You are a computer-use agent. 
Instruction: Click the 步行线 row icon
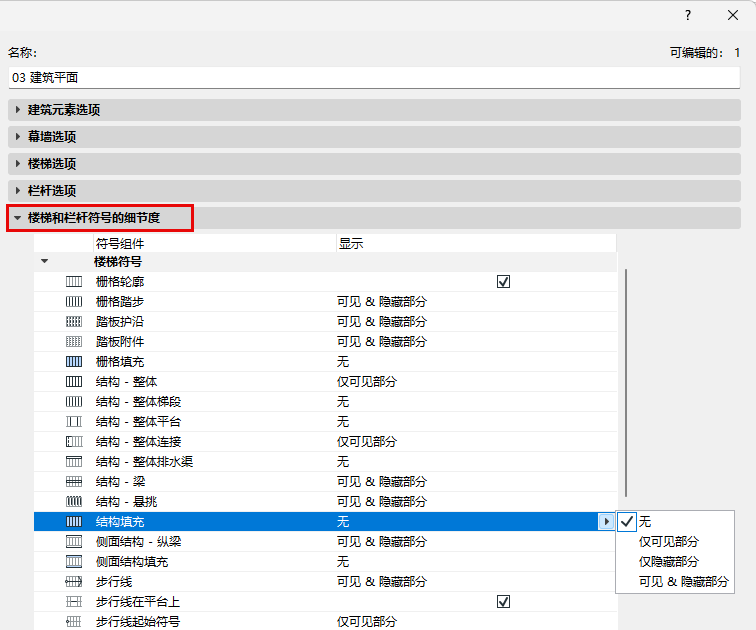point(74,582)
